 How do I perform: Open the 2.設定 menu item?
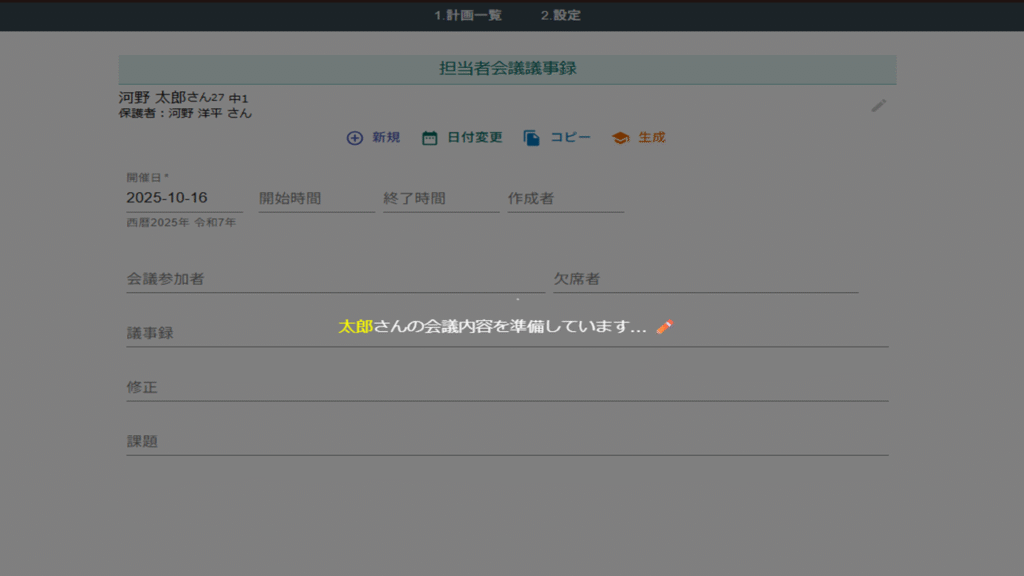click(560, 15)
